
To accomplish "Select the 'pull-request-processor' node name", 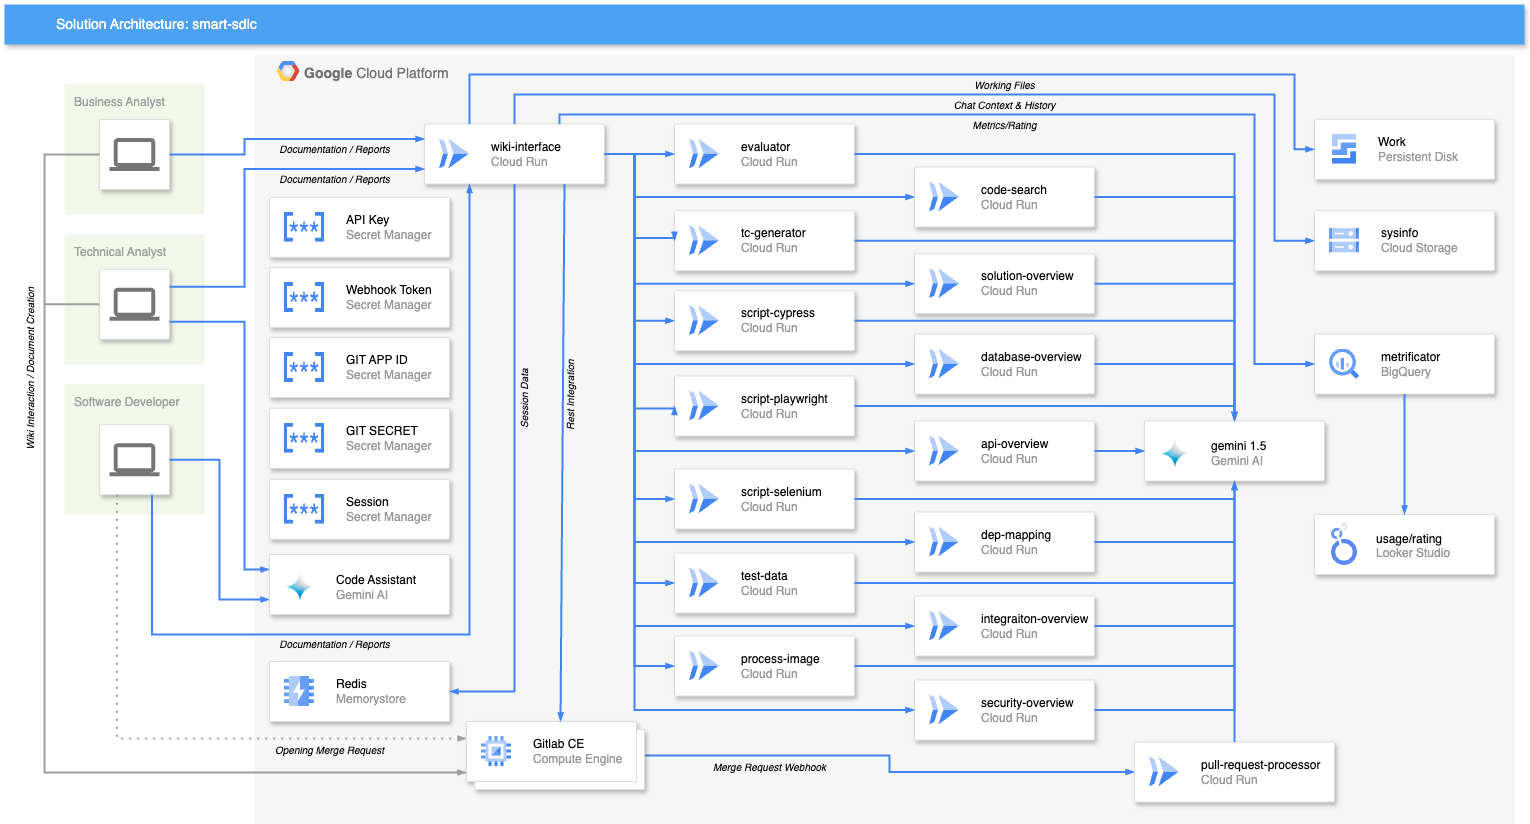I will pyautogui.click(x=1260, y=765).
